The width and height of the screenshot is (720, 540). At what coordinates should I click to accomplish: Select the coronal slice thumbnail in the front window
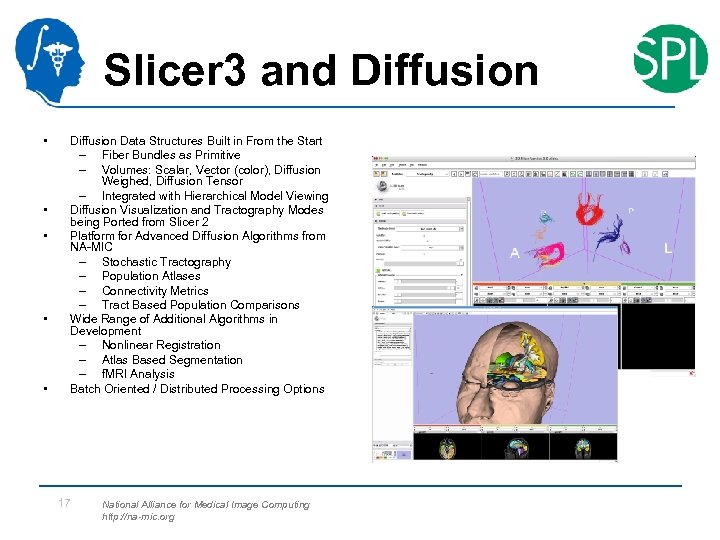click(x=583, y=448)
